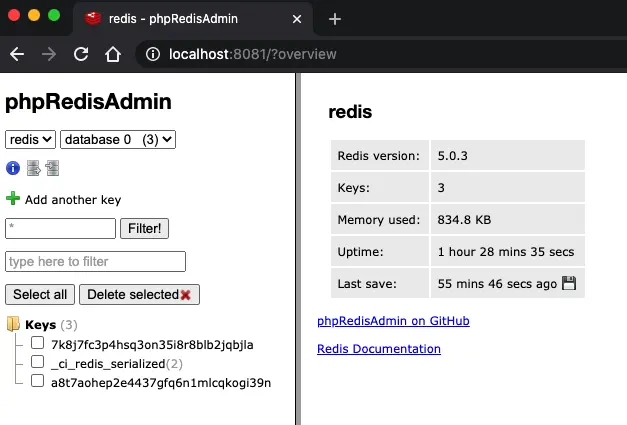The height and width of the screenshot is (425, 627).
Task: Open the database 0 (3) dropdown
Action: pos(118,140)
